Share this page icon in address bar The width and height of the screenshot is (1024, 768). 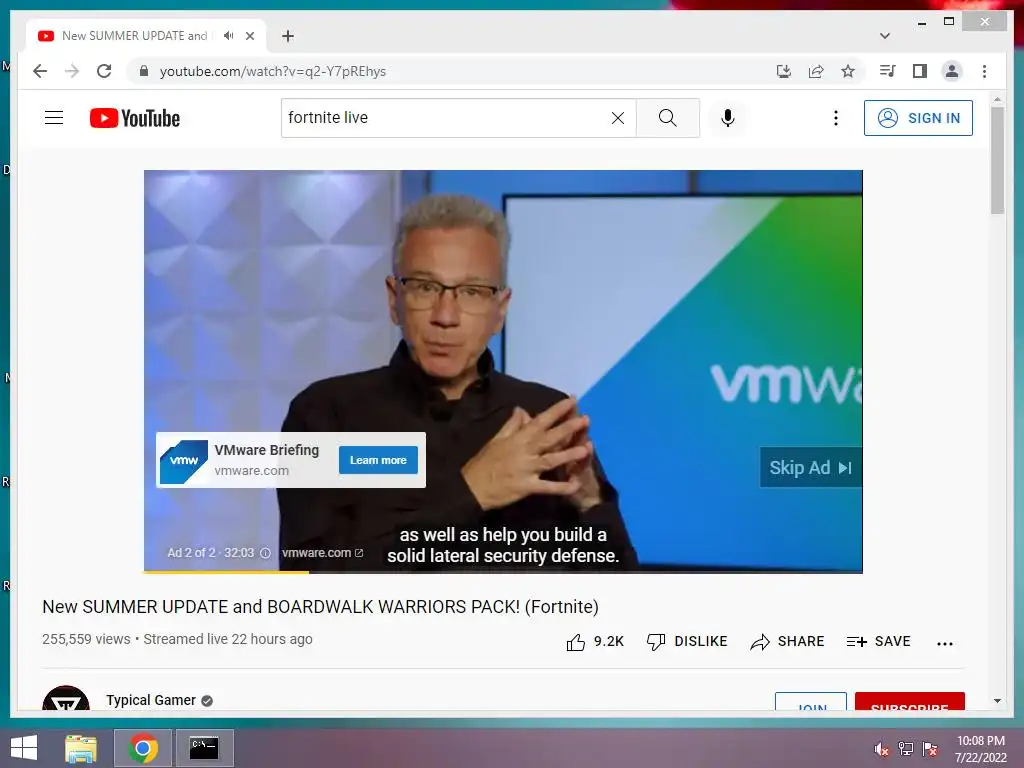pos(816,71)
